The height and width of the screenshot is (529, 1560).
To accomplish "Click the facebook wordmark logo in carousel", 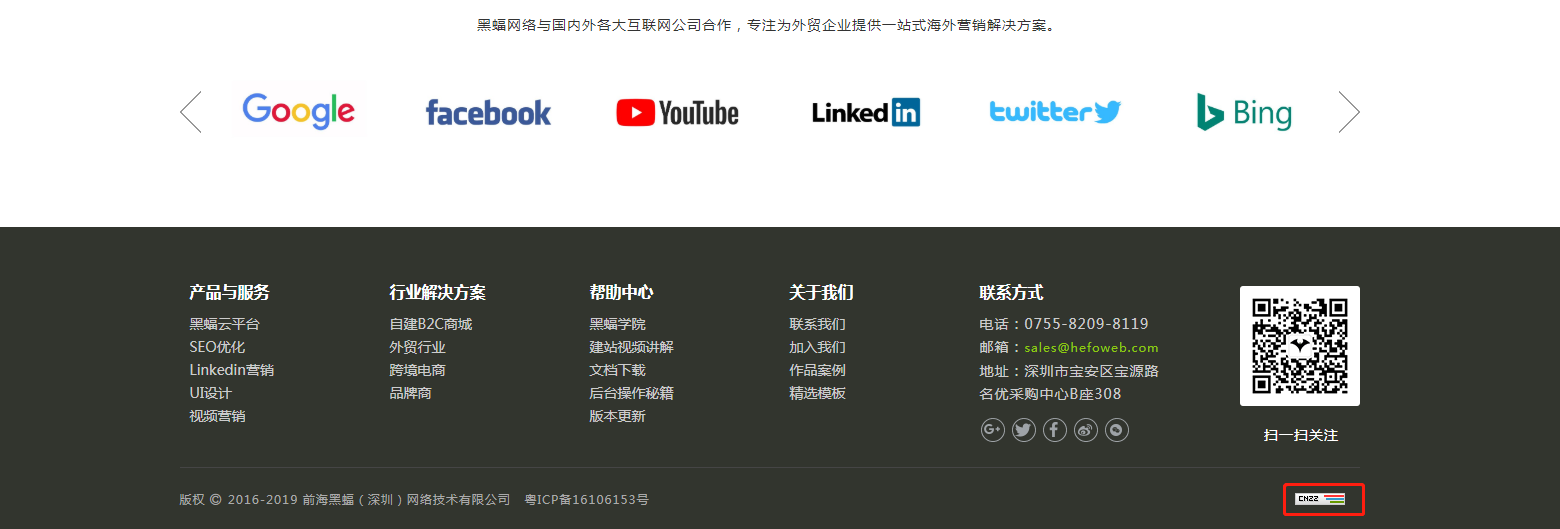I will coord(488,113).
